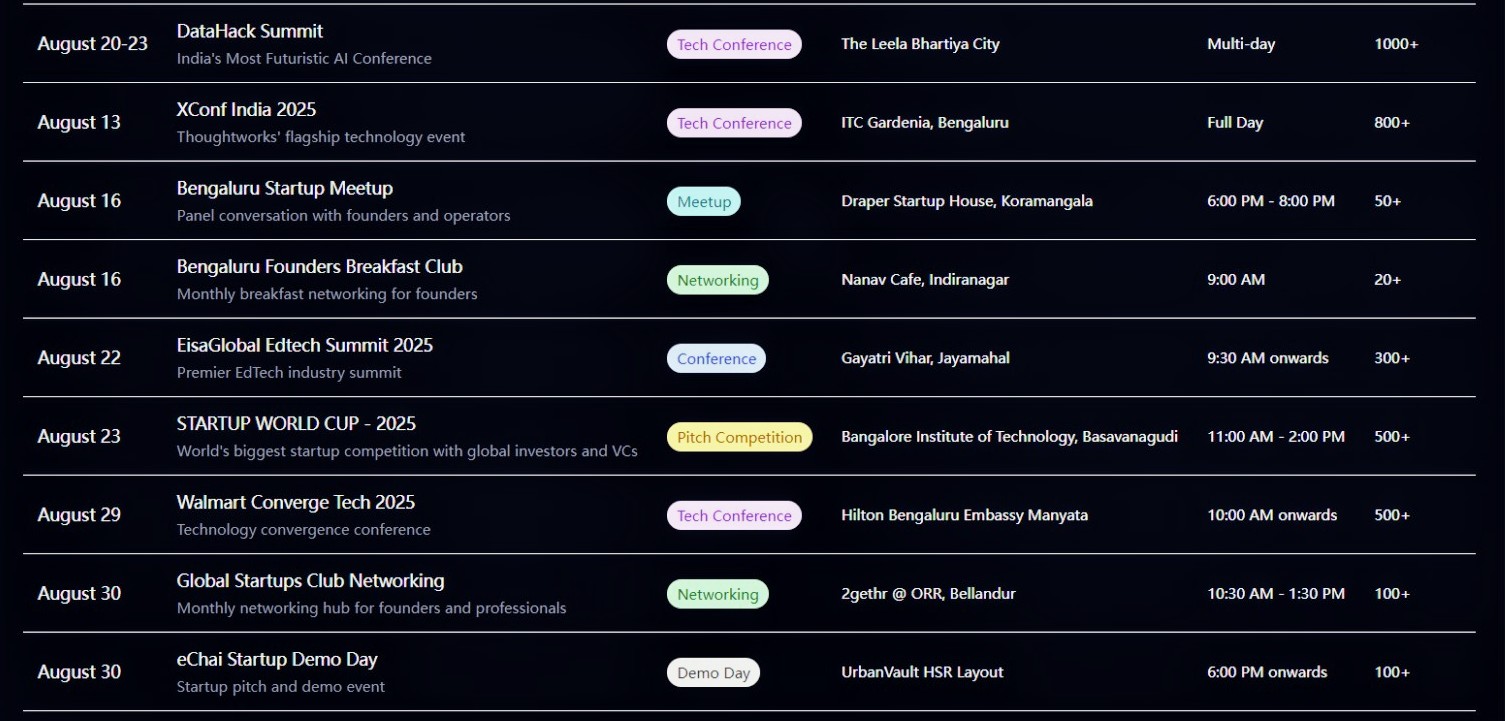Open Global Startups Club Networking event

pyautogui.click(x=310, y=581)
